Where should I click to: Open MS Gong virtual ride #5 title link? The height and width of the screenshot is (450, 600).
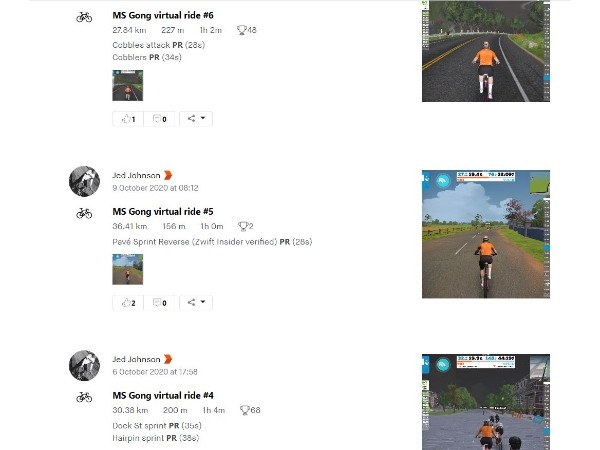[163, 212]
